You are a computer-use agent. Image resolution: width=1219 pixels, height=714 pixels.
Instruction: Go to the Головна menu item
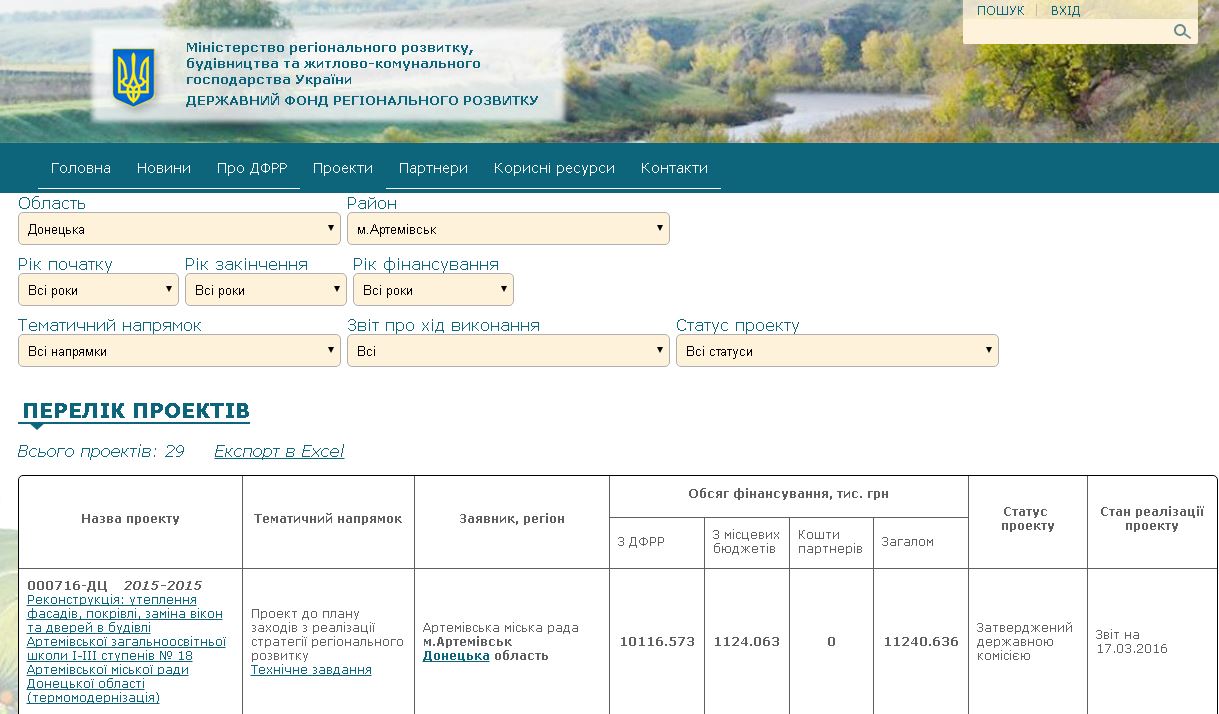[x=81, y=168]
